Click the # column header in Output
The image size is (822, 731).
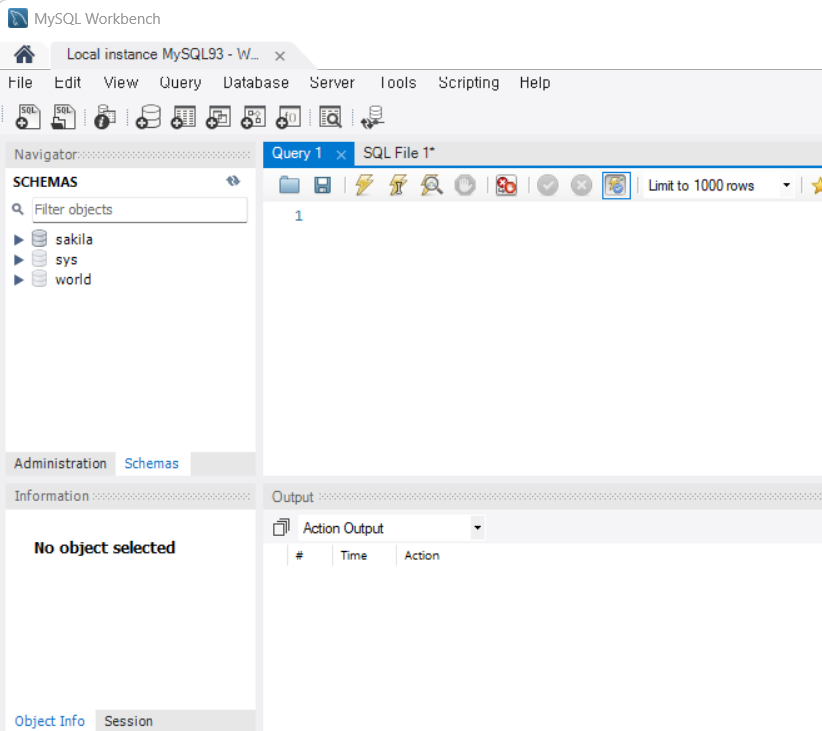(299, 555)
